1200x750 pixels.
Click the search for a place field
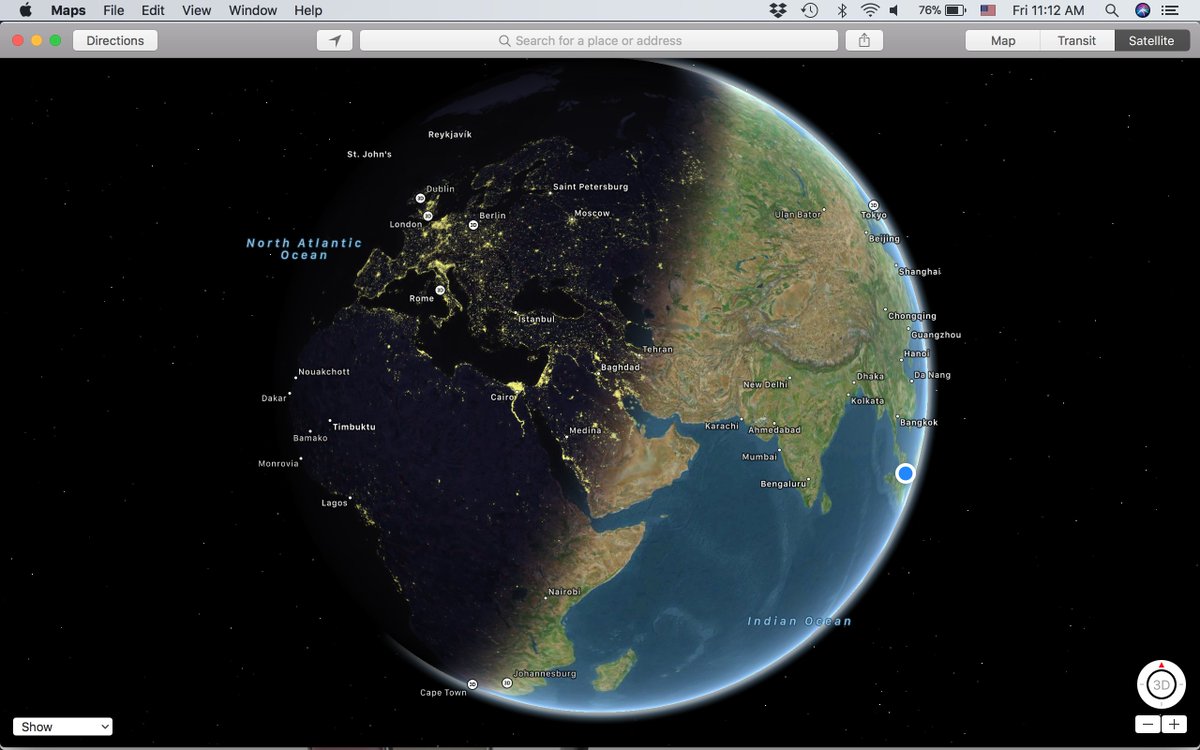tap(598, 40)
